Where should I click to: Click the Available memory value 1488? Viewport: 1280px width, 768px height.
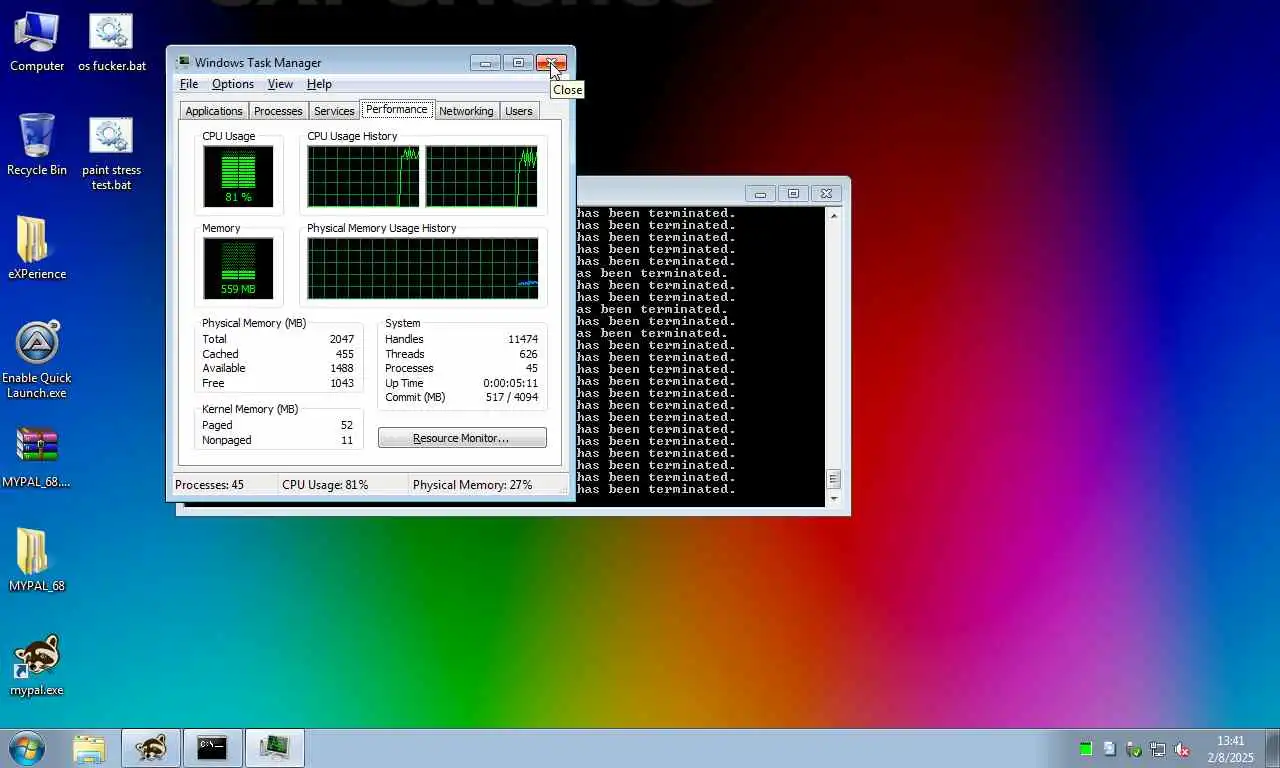(x=342, y=368)
